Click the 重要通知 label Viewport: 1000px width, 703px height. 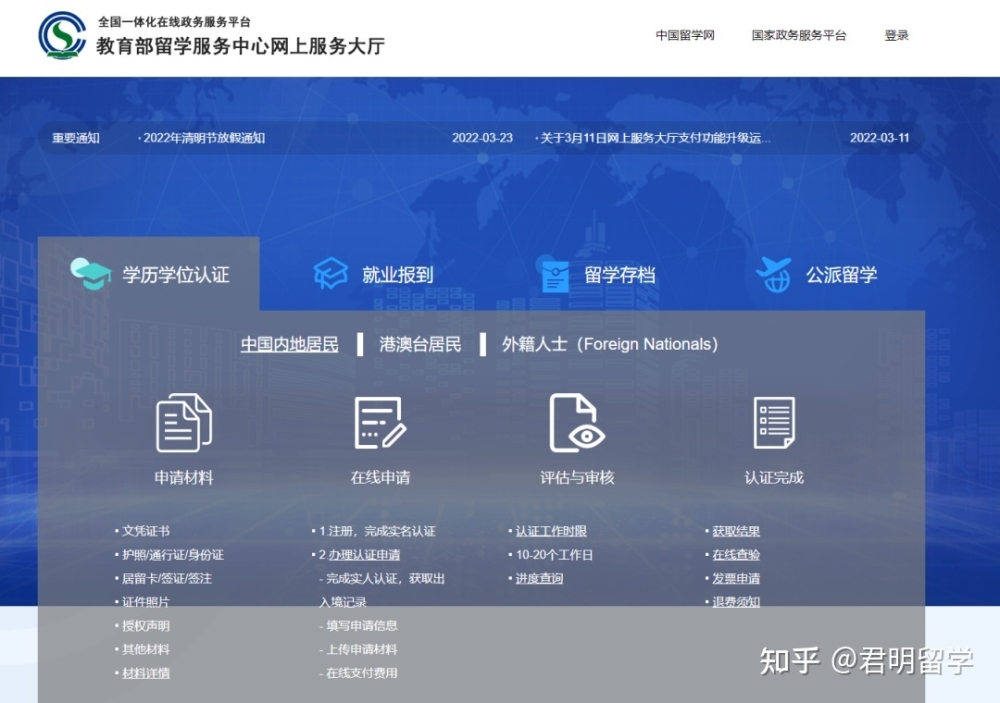click(76, 138)
